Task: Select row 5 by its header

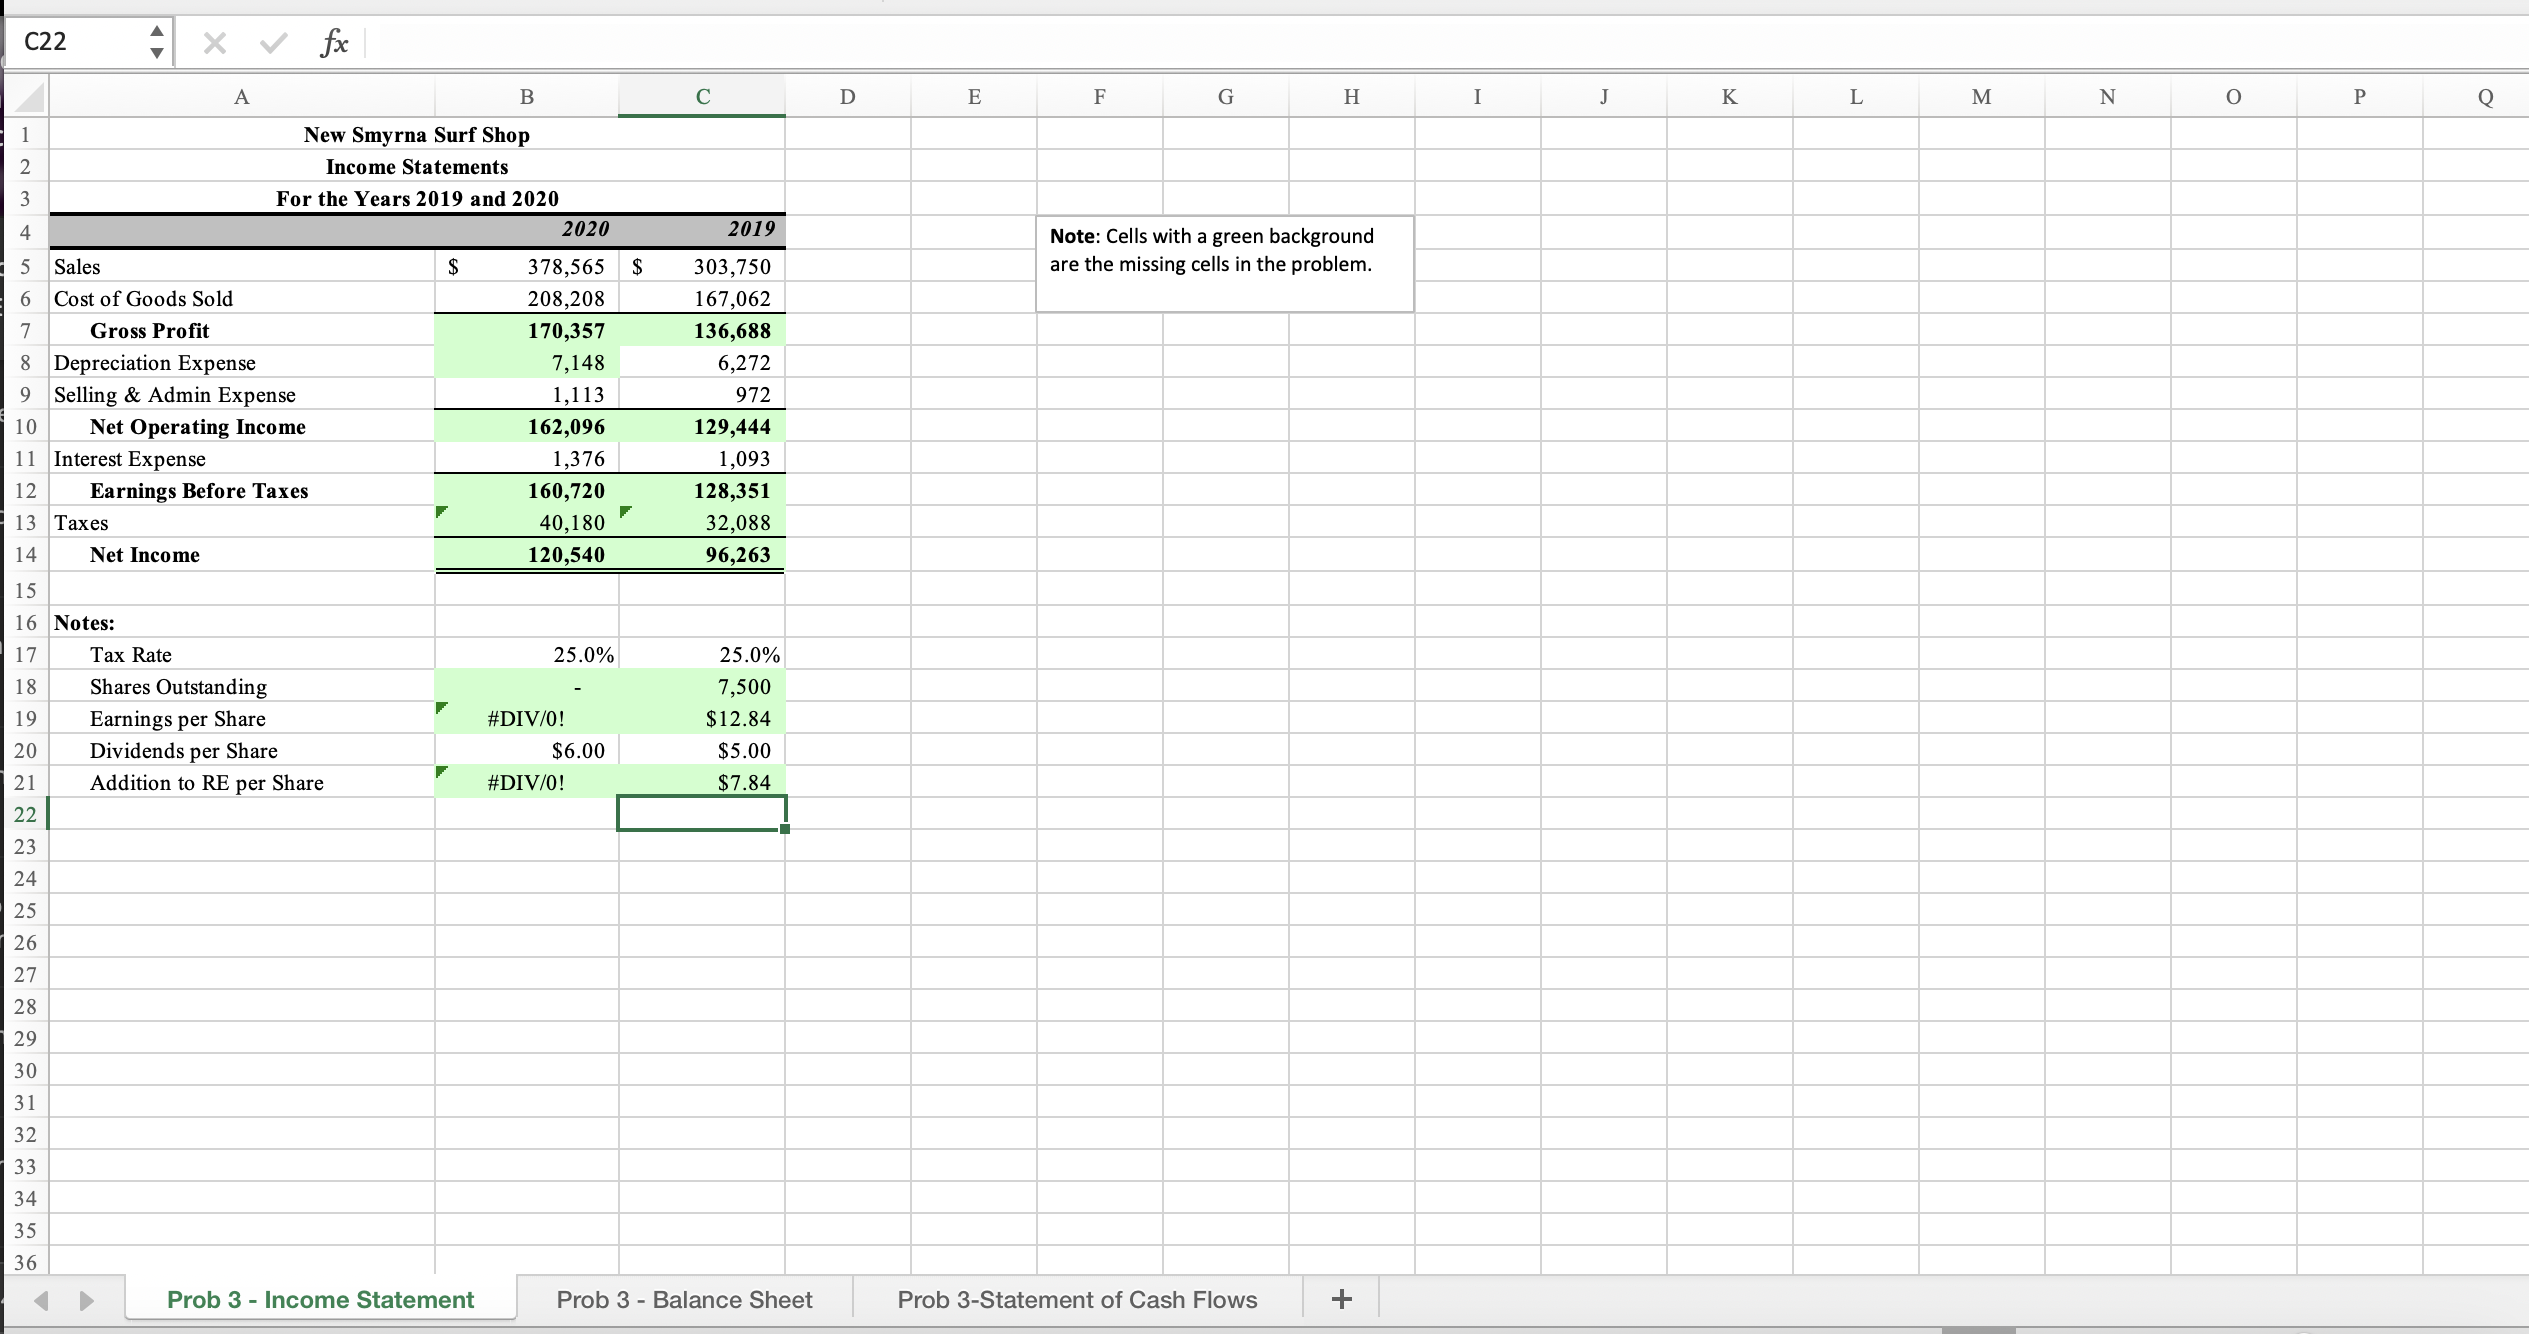Action: (26, 266)
